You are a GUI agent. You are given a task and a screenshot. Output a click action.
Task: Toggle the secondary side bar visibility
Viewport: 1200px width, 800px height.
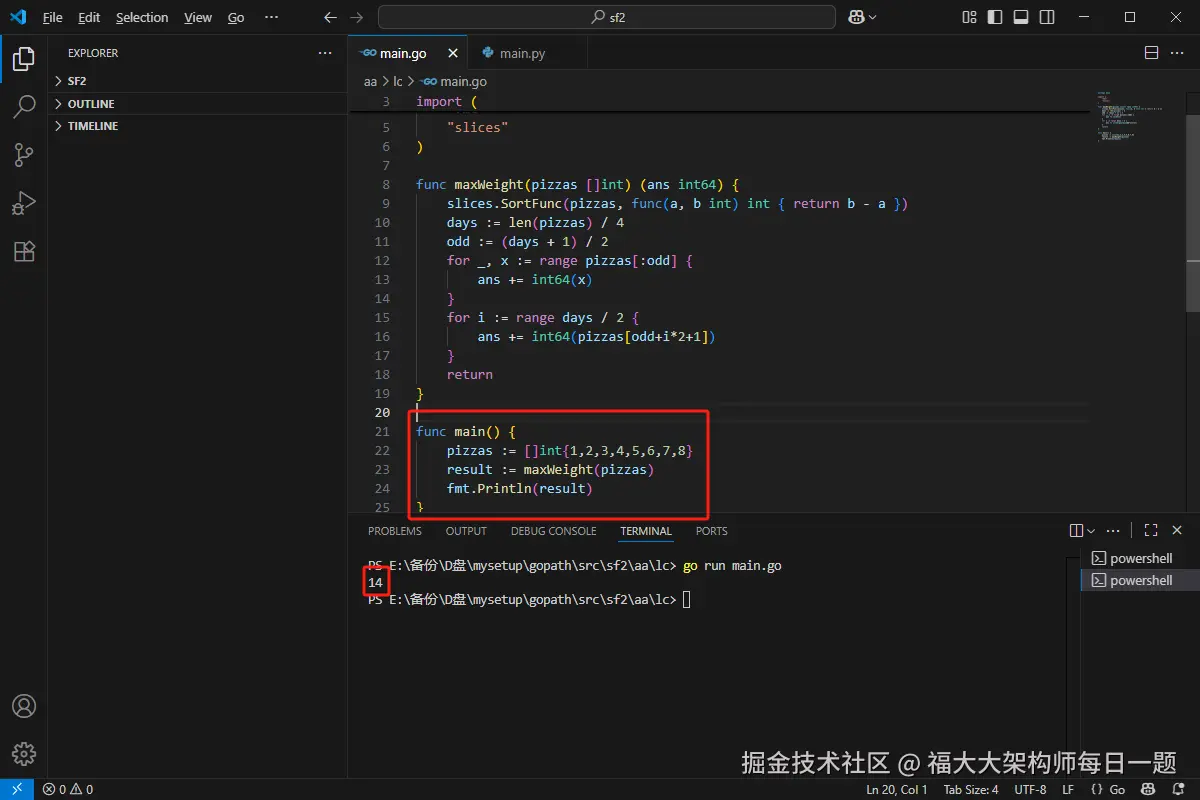click(1047, 17)
